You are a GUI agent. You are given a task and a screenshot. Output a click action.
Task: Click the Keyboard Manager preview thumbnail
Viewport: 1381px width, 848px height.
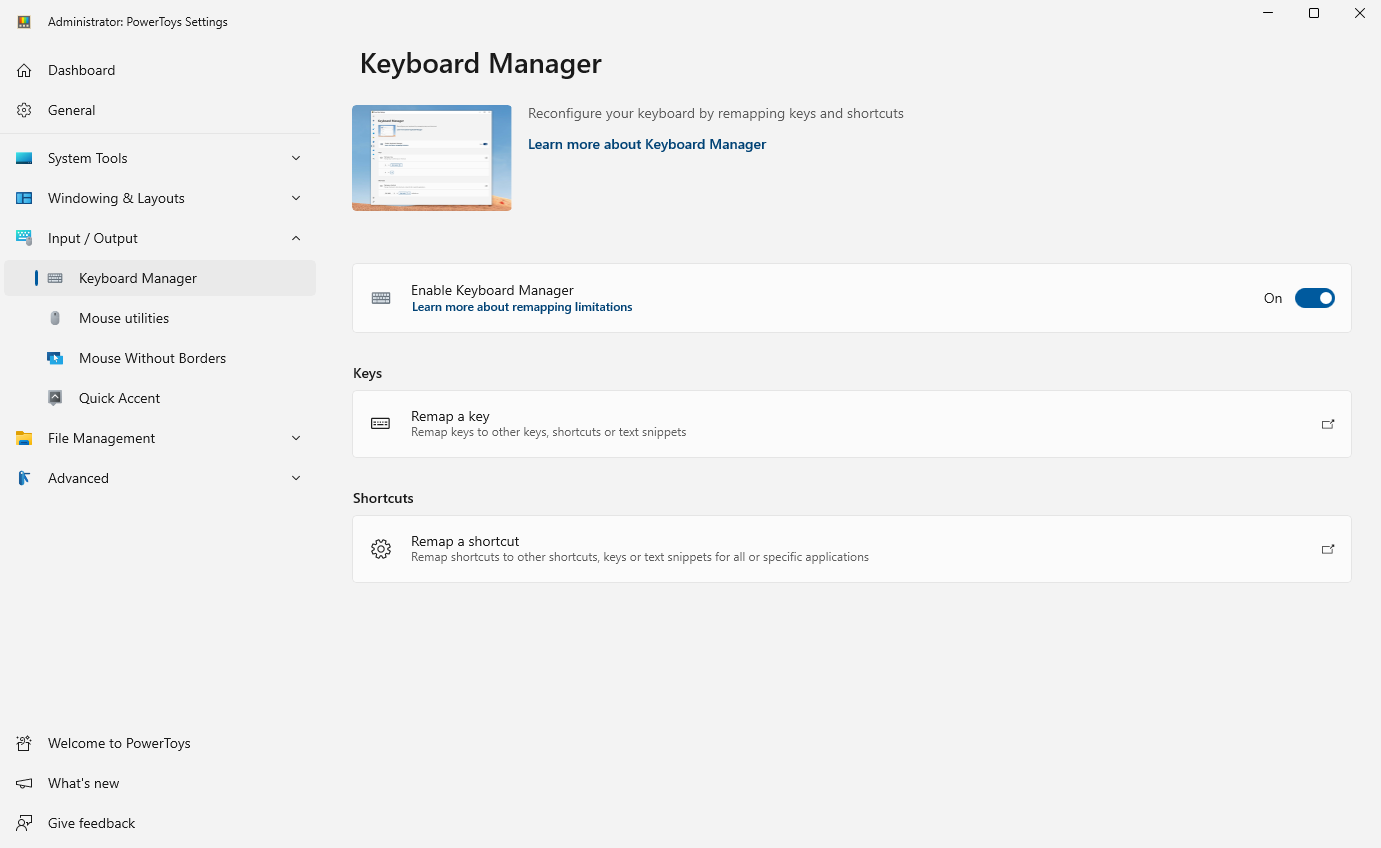(x=432, y=158)
